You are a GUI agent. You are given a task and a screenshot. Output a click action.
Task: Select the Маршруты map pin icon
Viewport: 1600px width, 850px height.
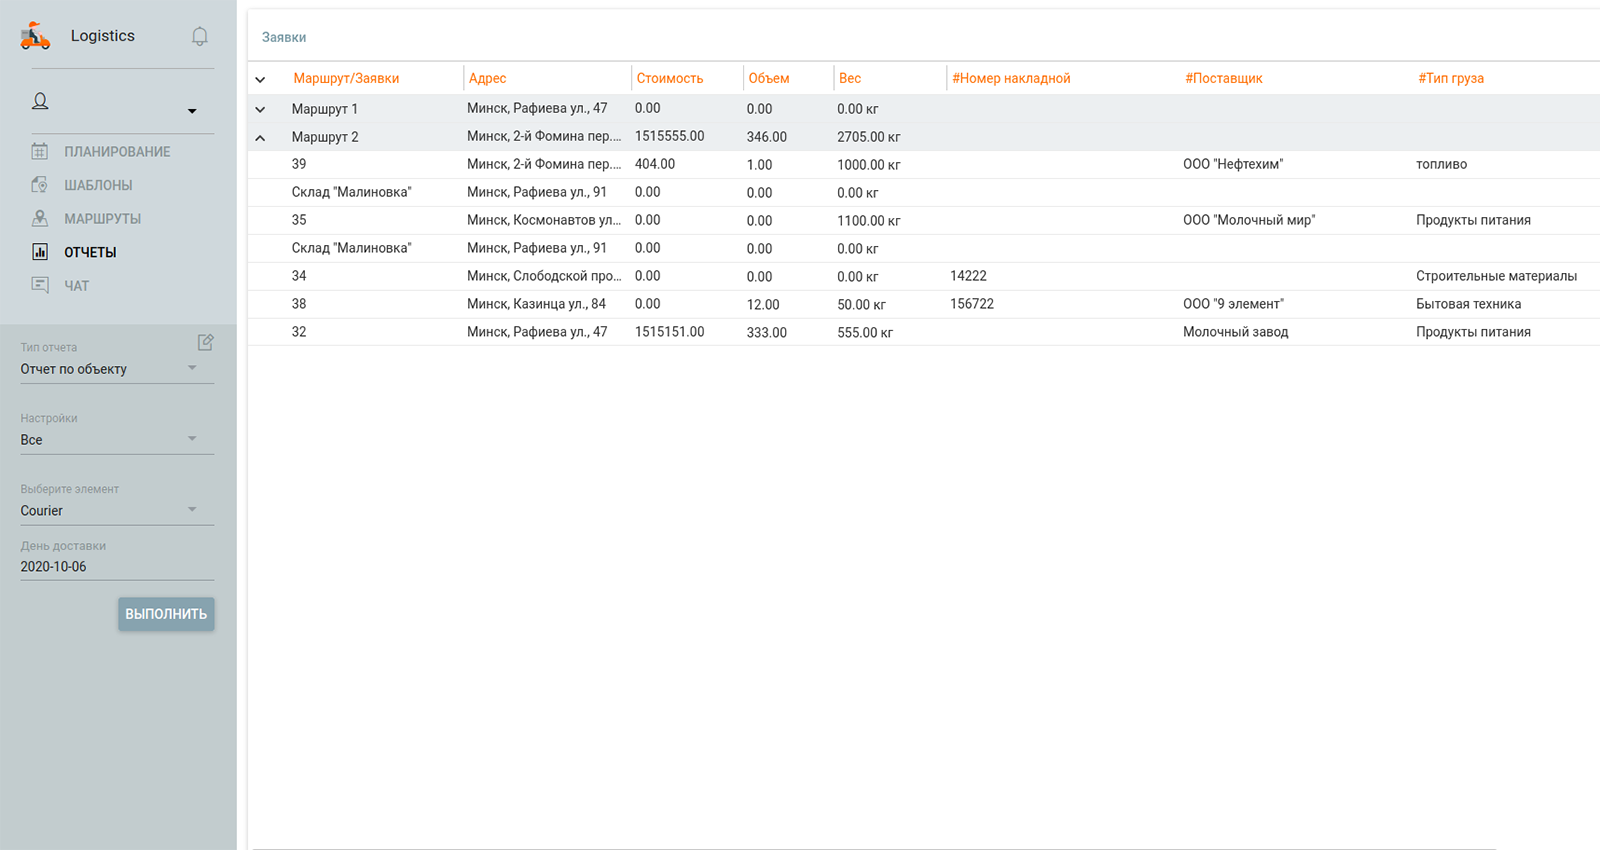tap(40, 218)
